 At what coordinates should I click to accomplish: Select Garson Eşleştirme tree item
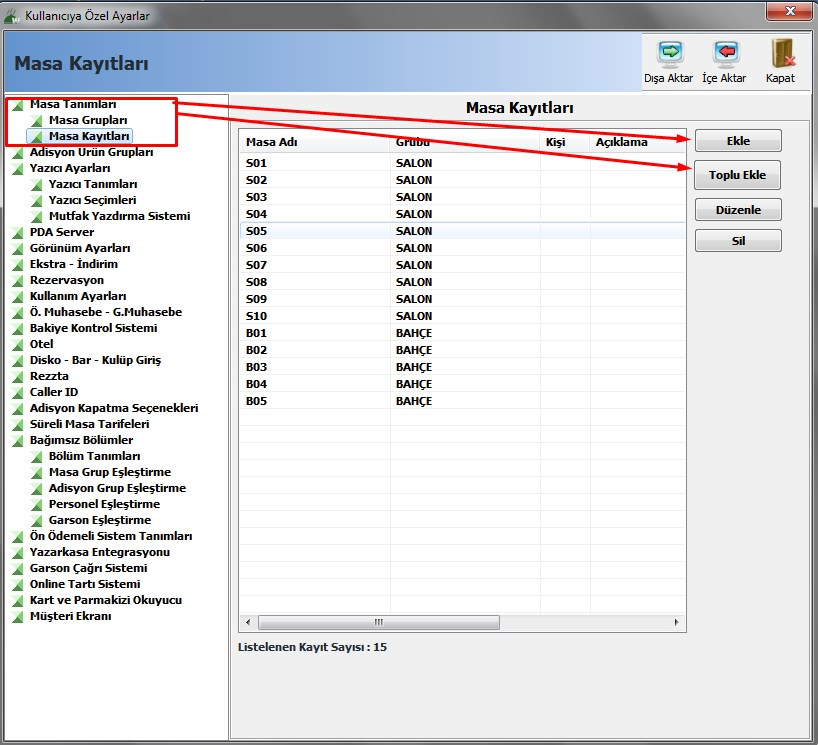[100, 520]
